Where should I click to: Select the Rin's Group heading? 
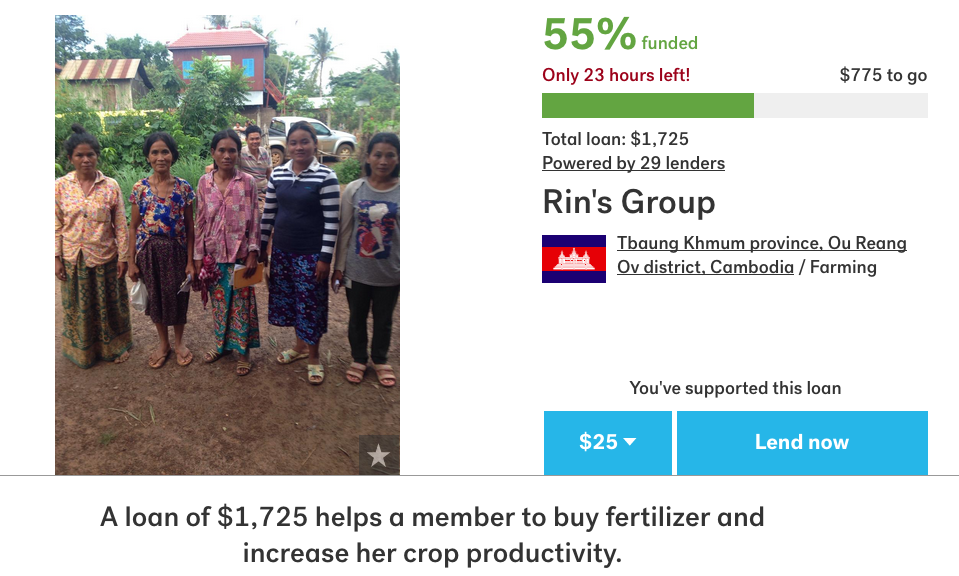[x=629, y=203]
